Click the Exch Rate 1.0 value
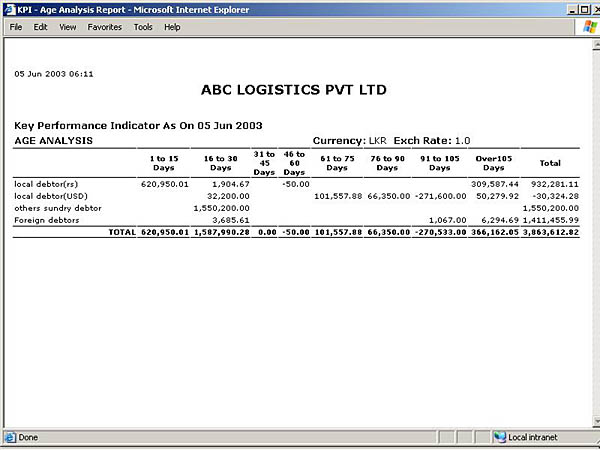Image resolution: width=600 pixels, height=450 pixels. 462,141
